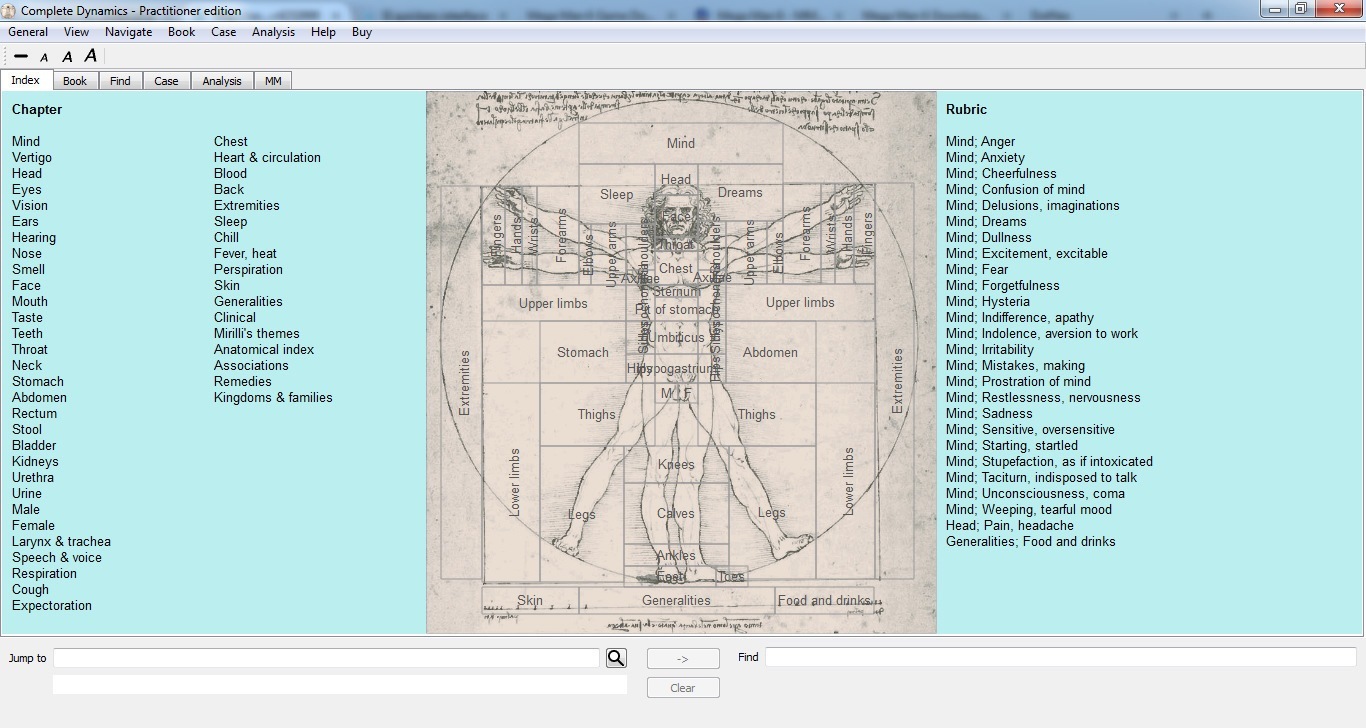Select rubric Generalities; Food and drinks
Screen dimensions: 1366x728
[x=1031, y=541]
